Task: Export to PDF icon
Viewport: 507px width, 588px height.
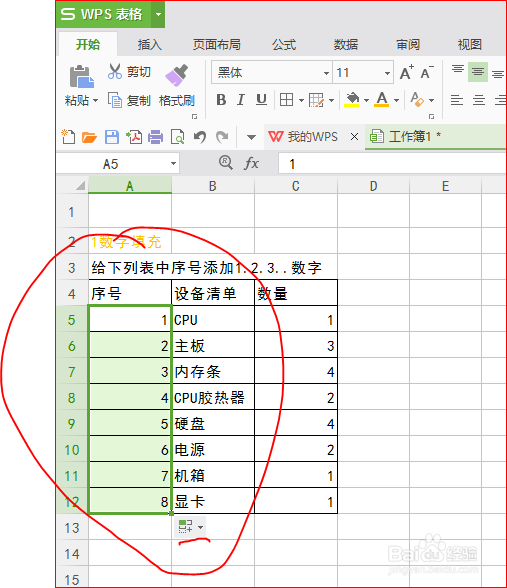Action: 134,137
